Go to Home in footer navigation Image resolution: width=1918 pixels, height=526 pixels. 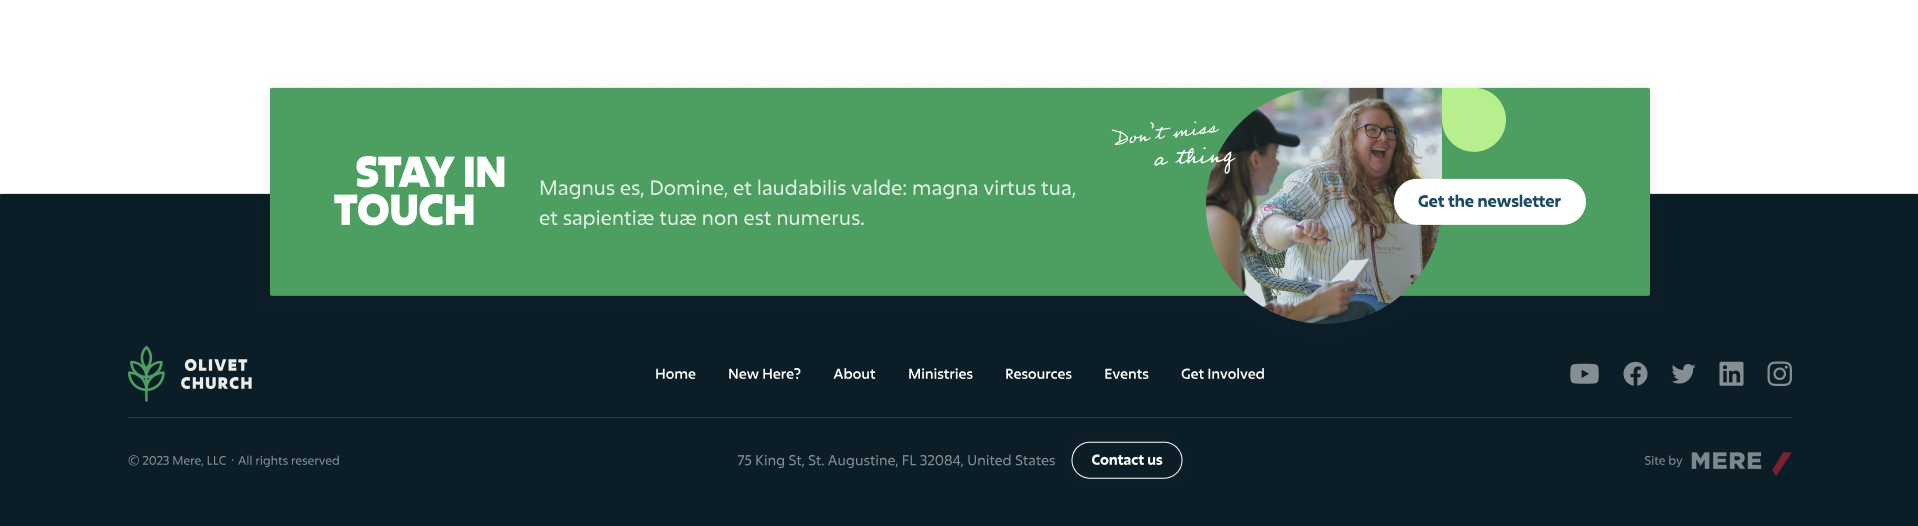pos(675,374)
